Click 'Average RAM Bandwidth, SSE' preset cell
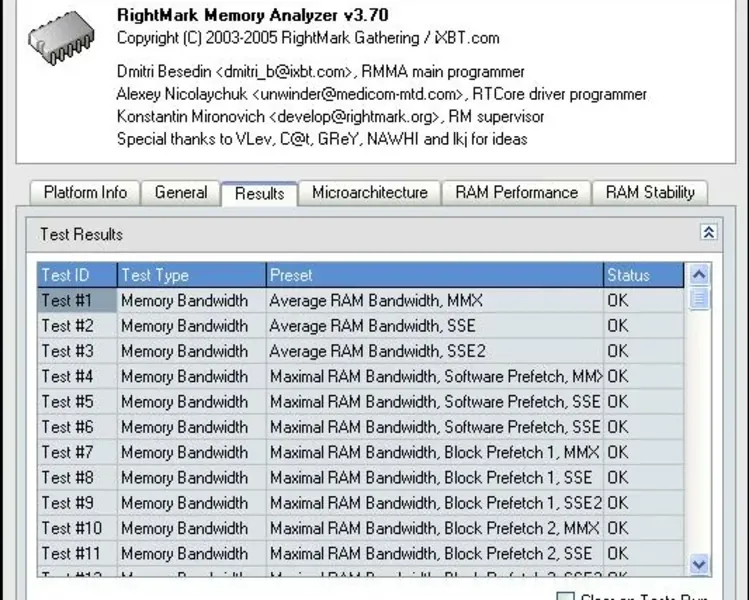749x600 pixels. tap(435, 326)
